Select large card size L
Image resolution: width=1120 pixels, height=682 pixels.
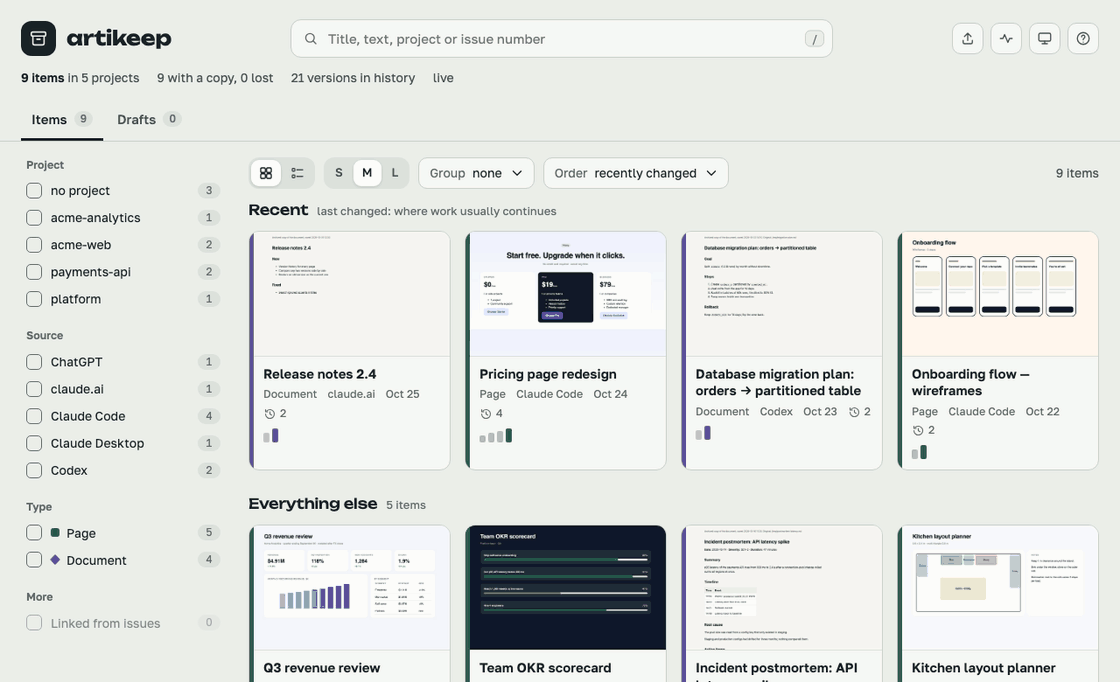tap(394, 173)
